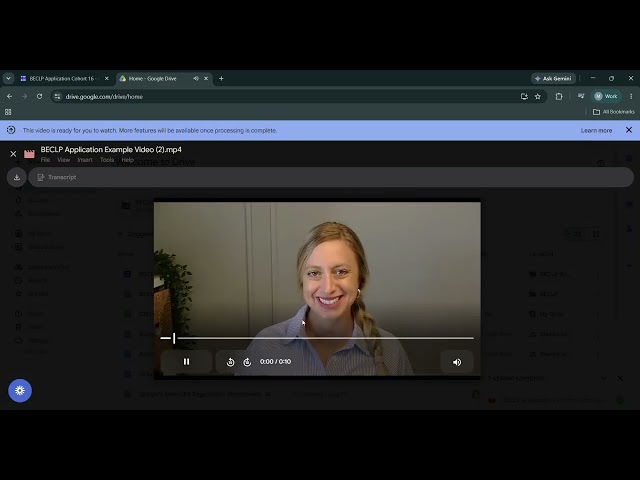640x480 pixels.
Task: Mute the video with the speaker icon
Action: click(x=457, y=362)
